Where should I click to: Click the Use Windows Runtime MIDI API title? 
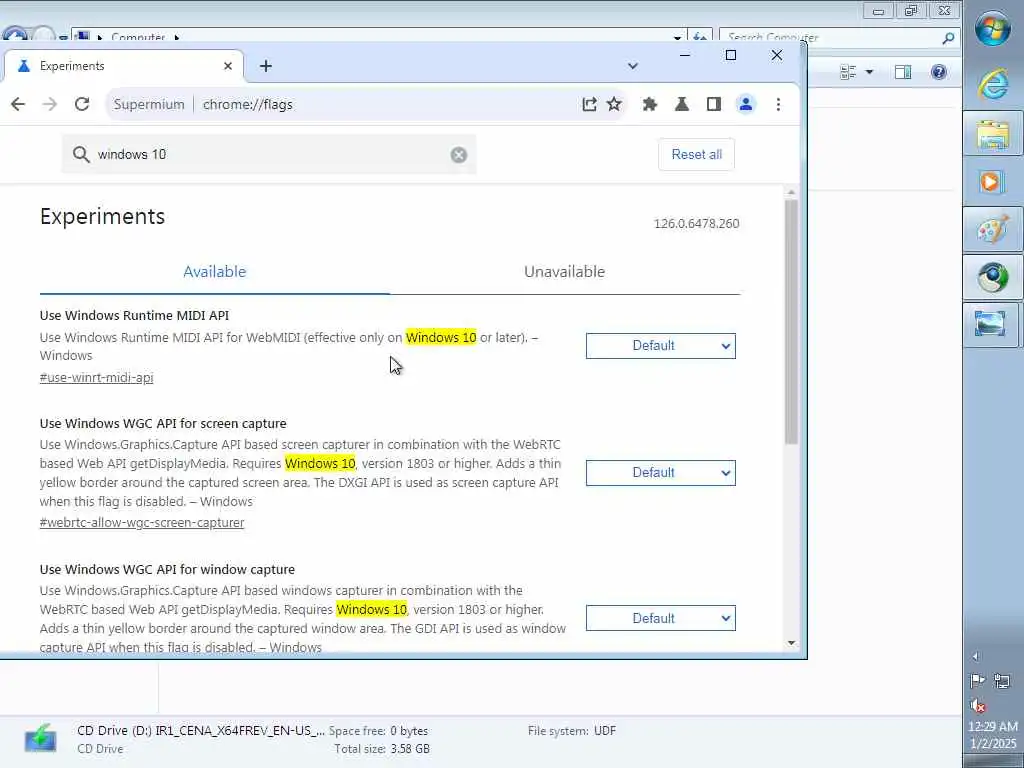[x=135, y=315]
